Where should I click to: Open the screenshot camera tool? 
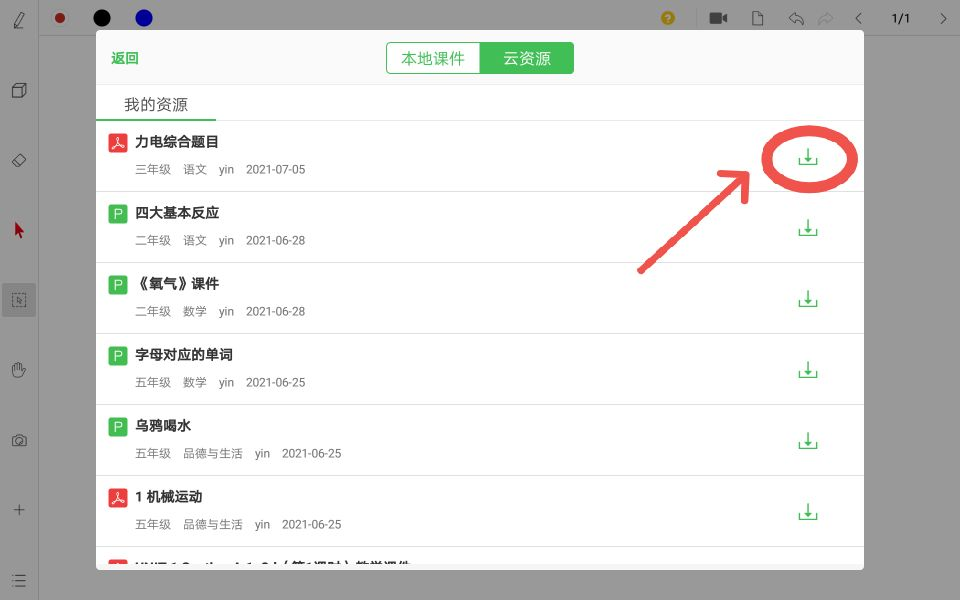click(19, 440)
